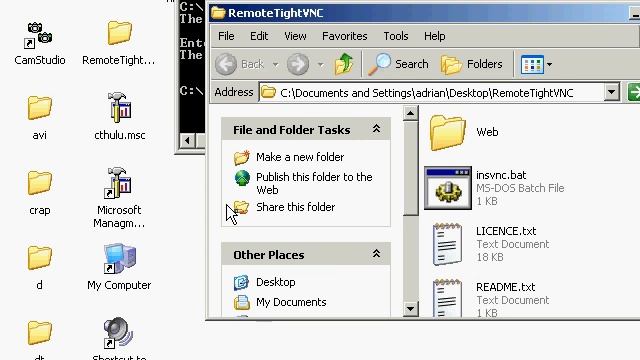The image size is (640, 360).
Task: Open the Edit menu
Action: point(259,36)
